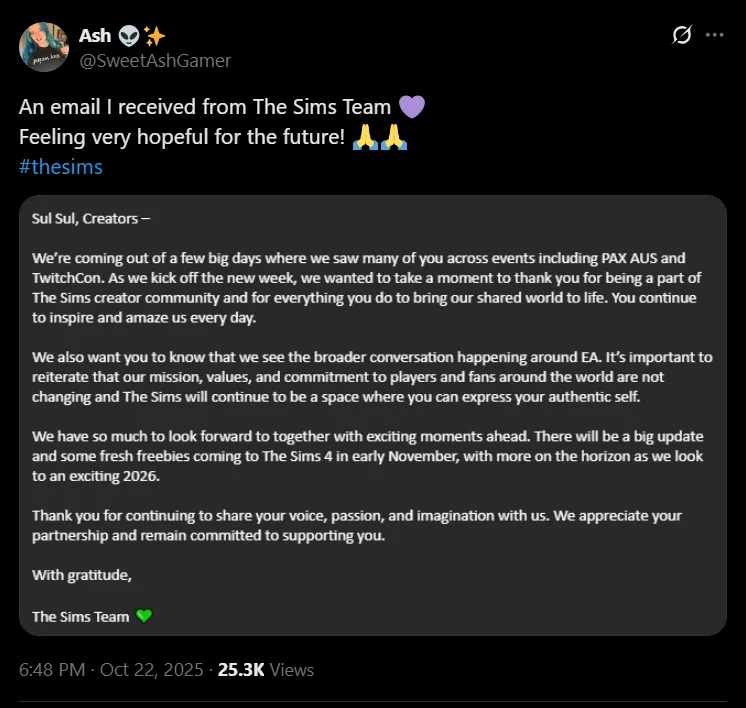
Task: View the 25.3K Views analytics
Action: click(x=267, y=669)
